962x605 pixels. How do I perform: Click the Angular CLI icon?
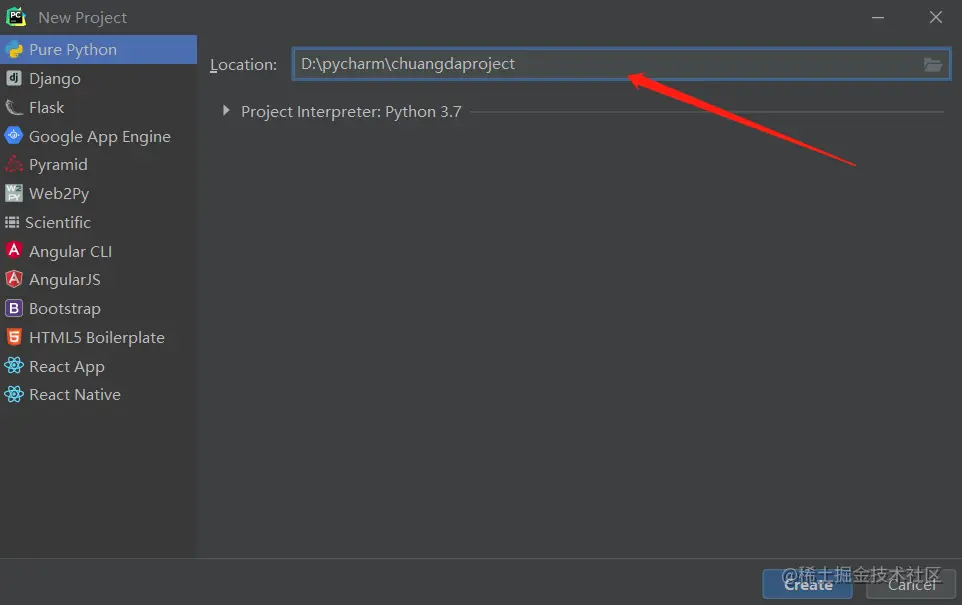pyautogui.click(x=14, y=251)
